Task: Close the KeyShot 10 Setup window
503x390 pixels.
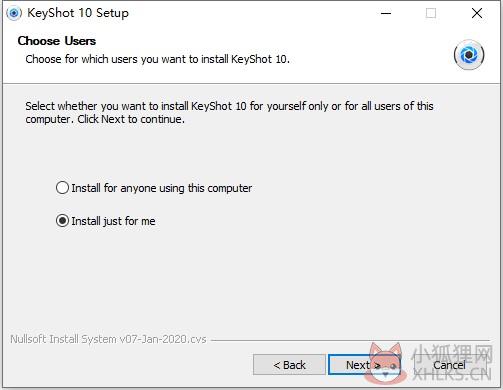Action: pyautogui.click(x=477, y=13)
